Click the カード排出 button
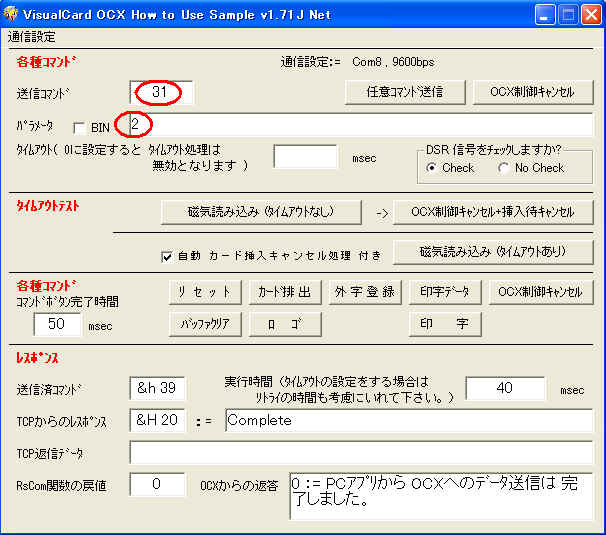Screen dimensions: 606x535 pos(285,292)
